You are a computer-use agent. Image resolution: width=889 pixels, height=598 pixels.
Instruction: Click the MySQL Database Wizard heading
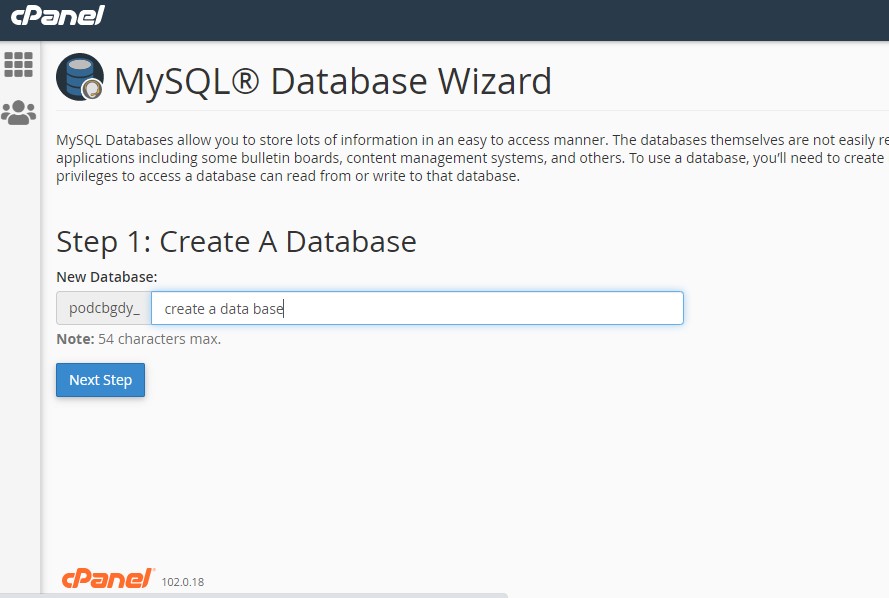[x=333, y=81]
